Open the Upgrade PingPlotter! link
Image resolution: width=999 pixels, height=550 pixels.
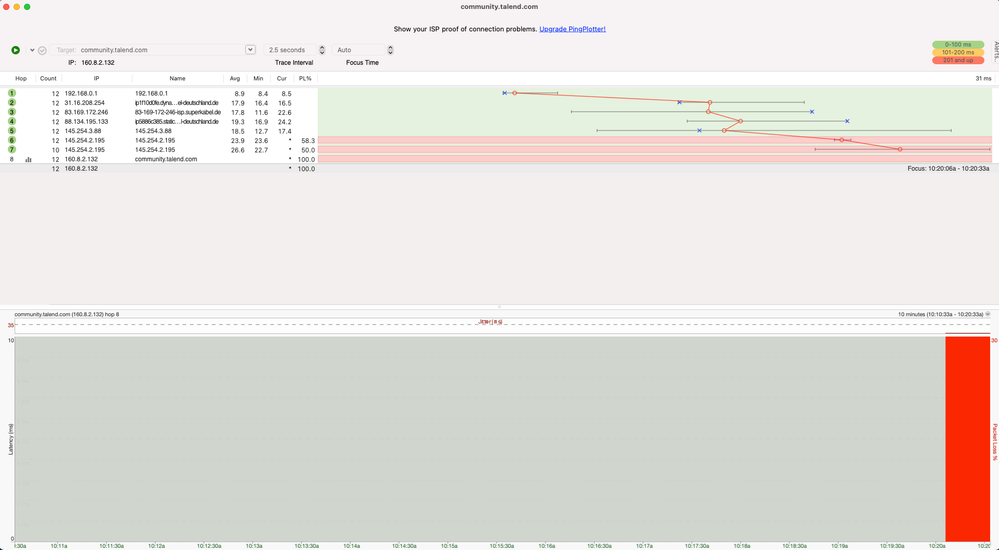[572, 29]
